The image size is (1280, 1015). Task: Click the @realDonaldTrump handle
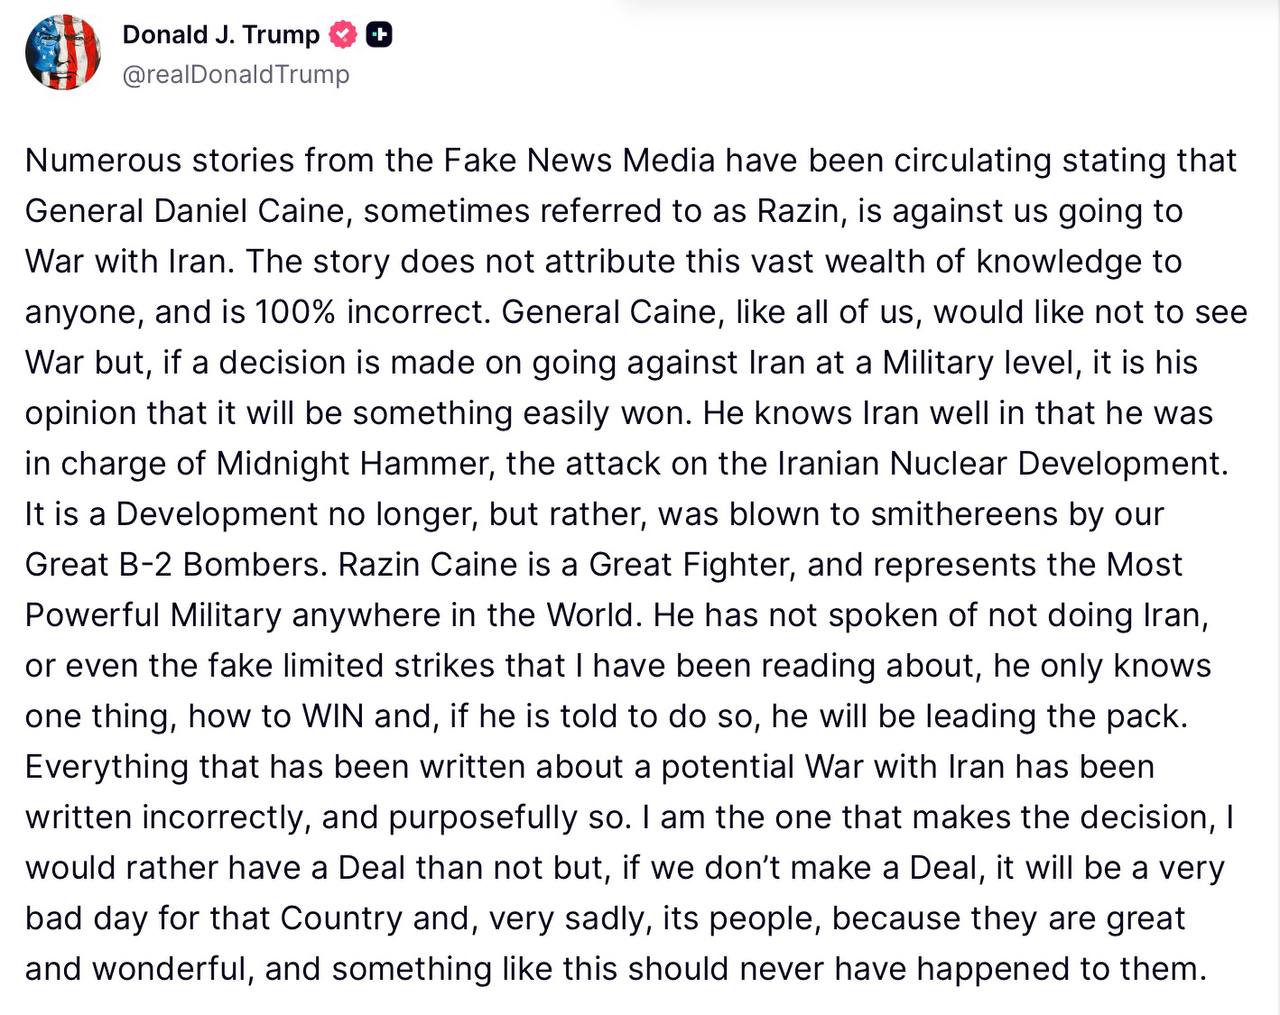click(x=236, y=75)
